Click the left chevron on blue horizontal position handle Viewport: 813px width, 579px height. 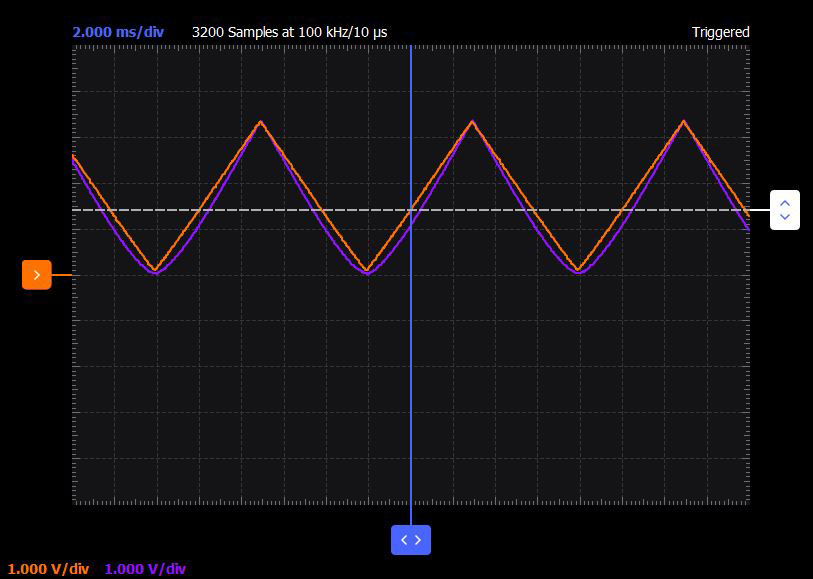(404, 540)
